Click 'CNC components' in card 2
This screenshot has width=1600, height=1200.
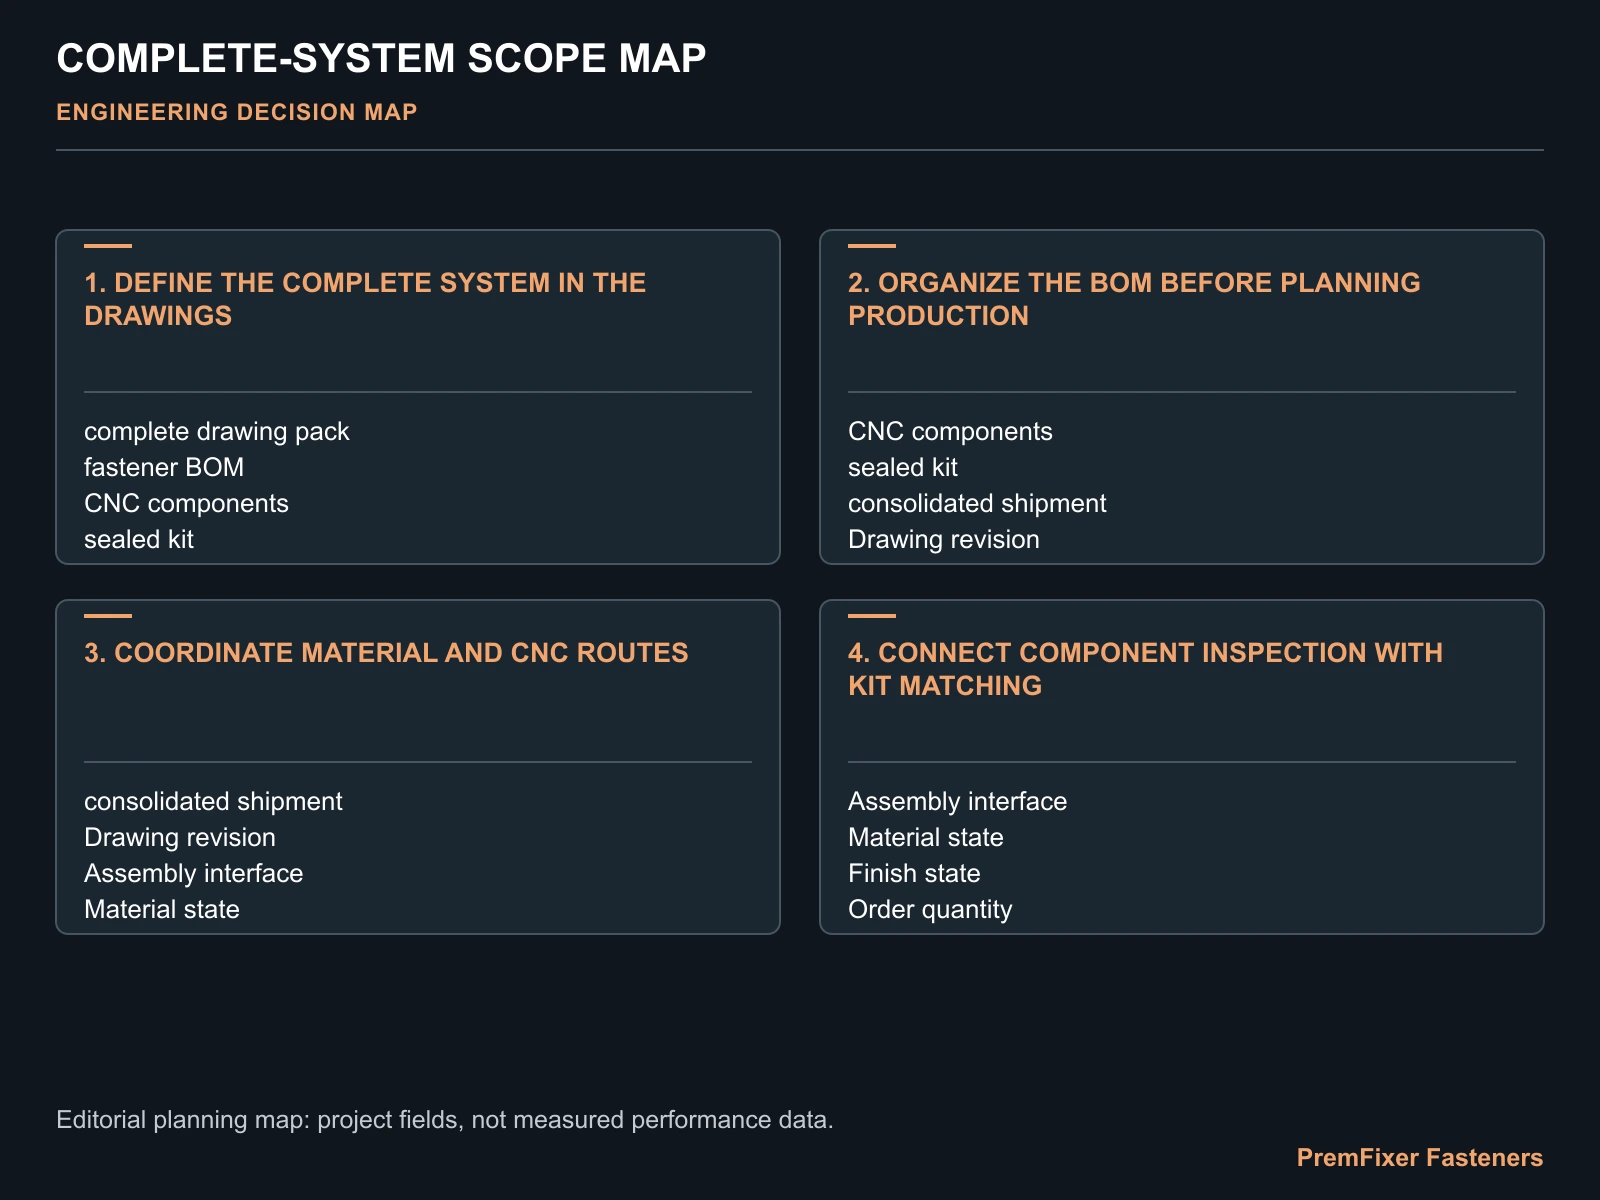pyautogui.click(x=950, y=431)
